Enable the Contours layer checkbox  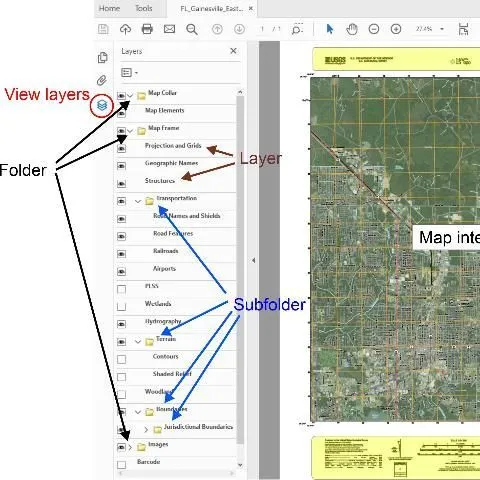(x=122, y=359)
